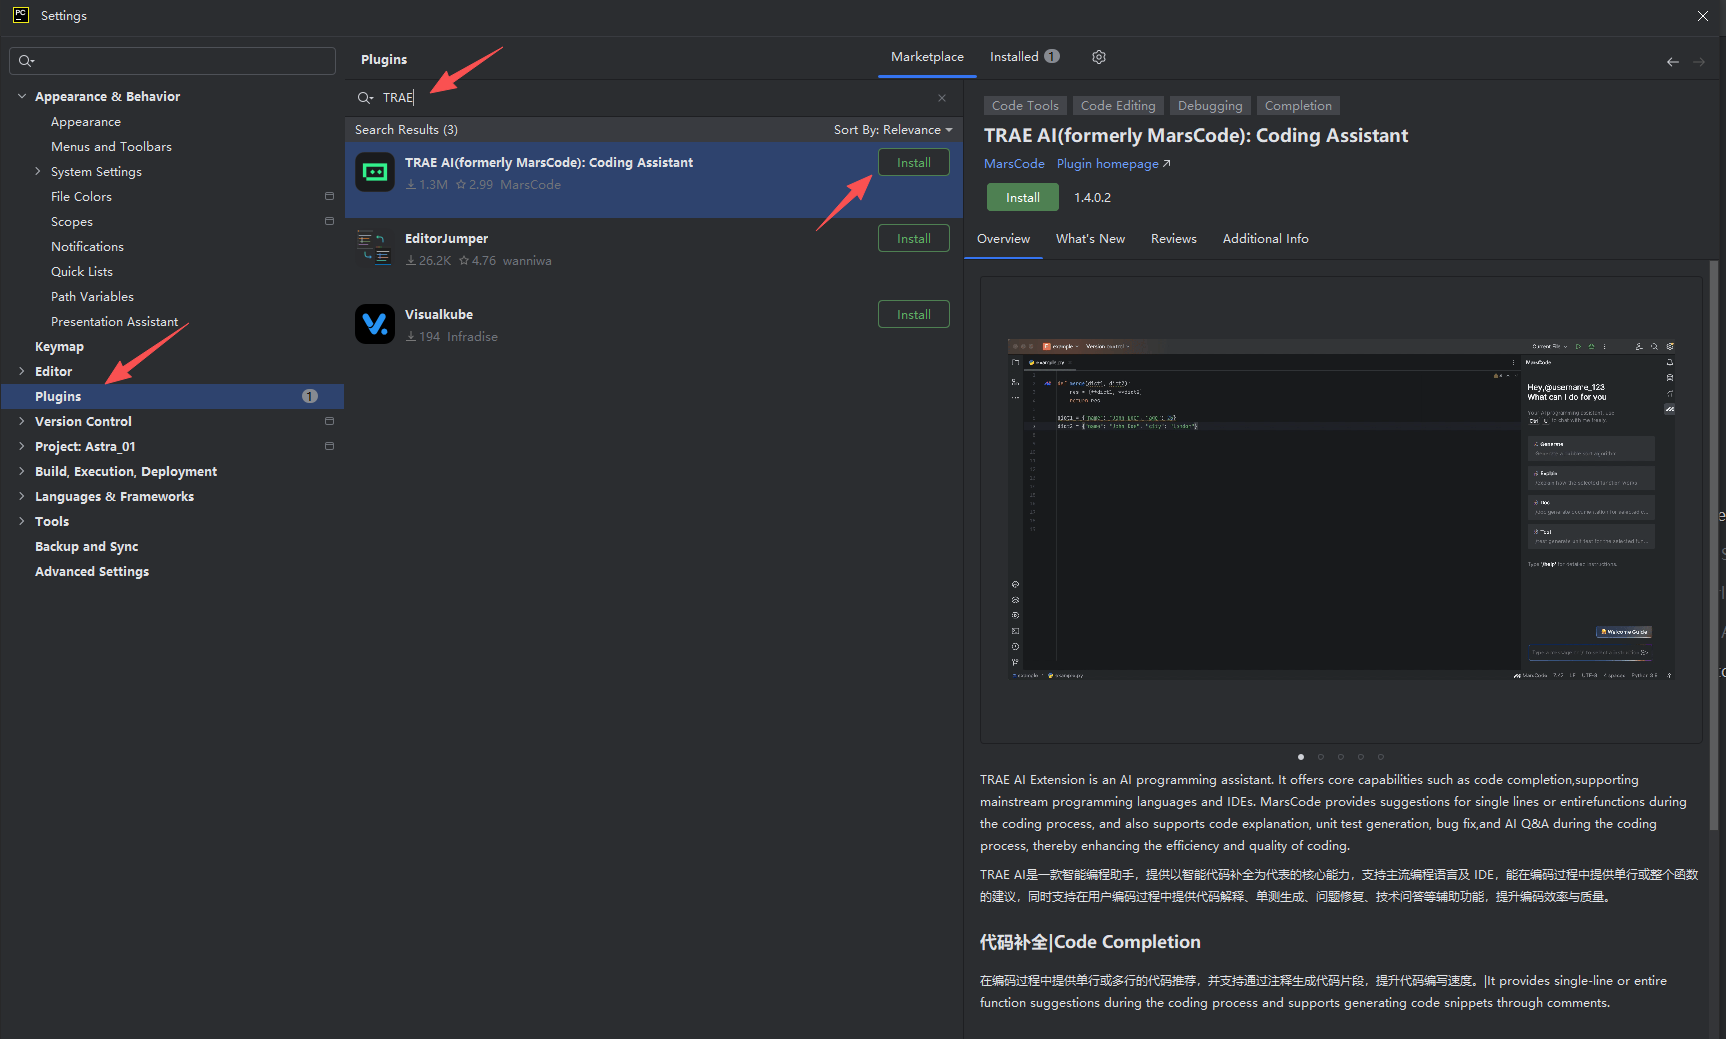Collapse the Appearance & Behavior section
Screen dimensions: 1726x1039
click(22, 96)
